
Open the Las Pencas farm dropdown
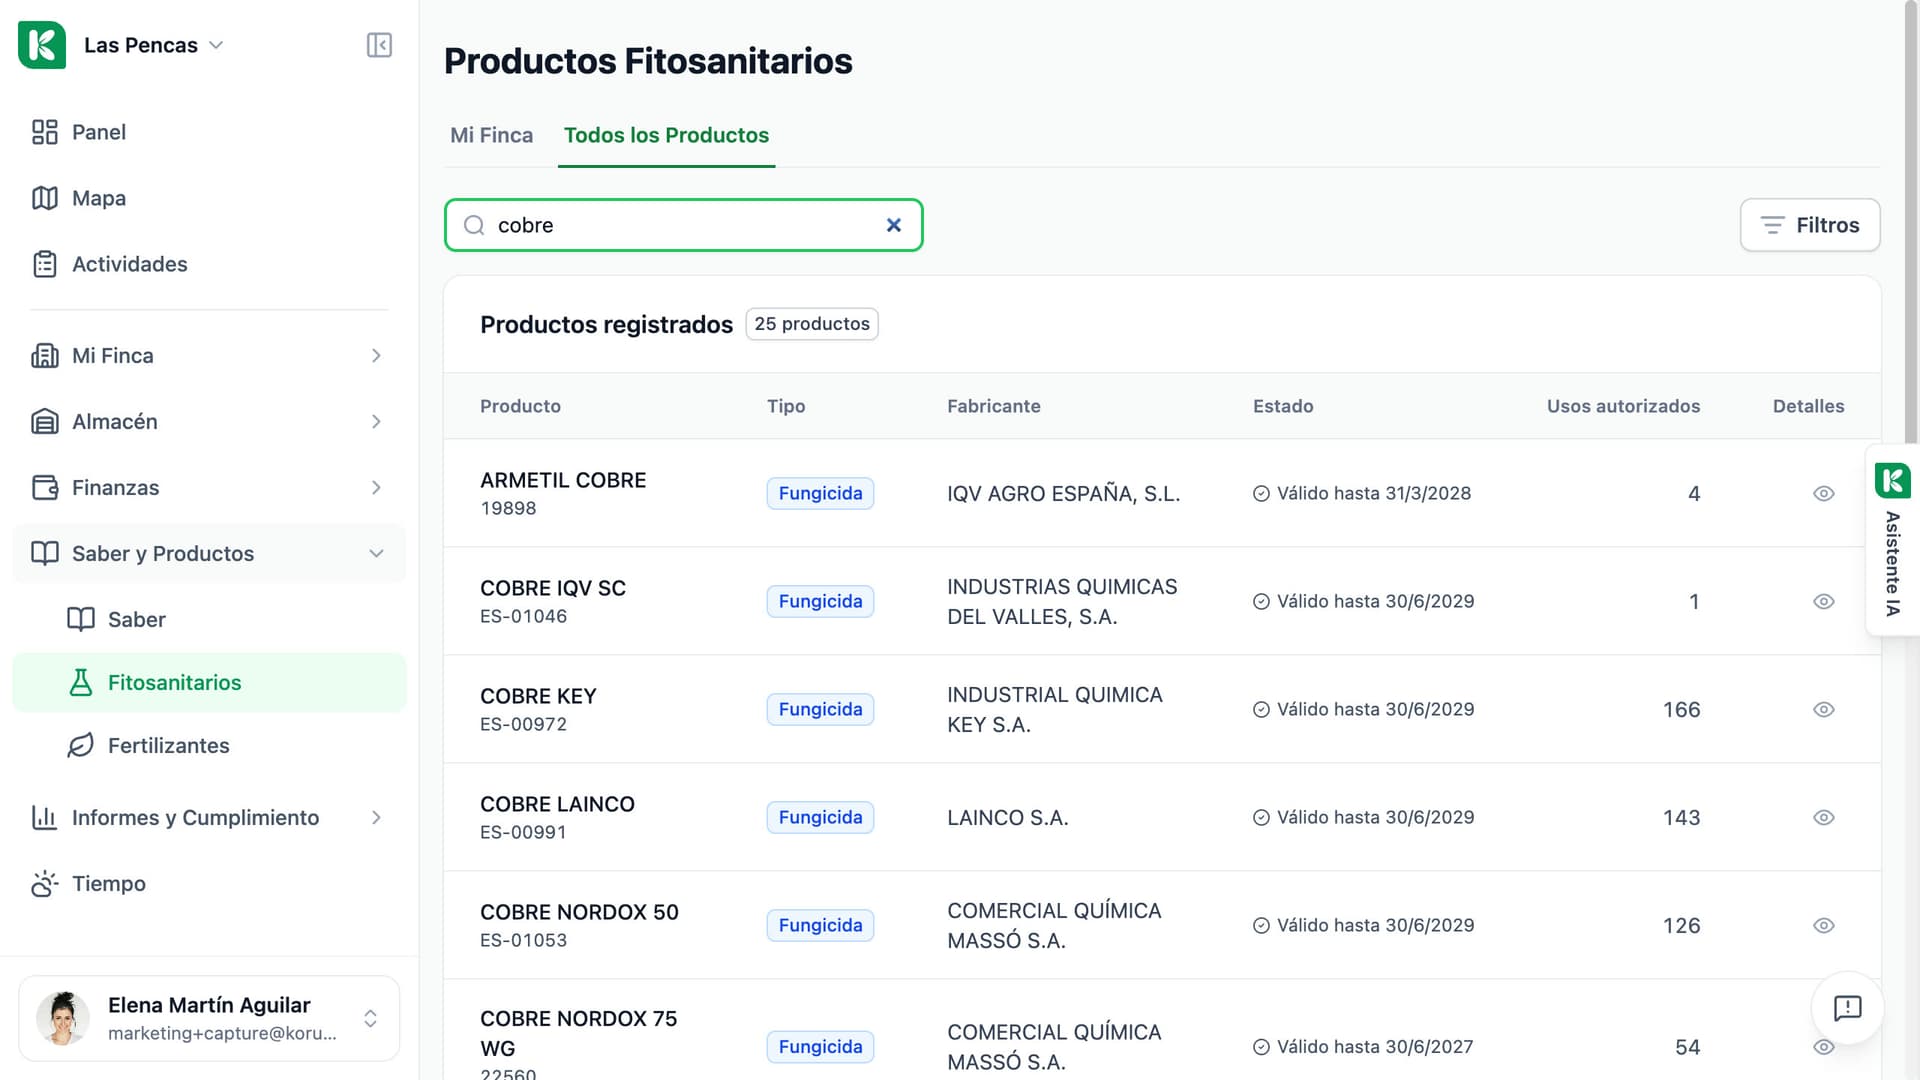coord(153,45)
